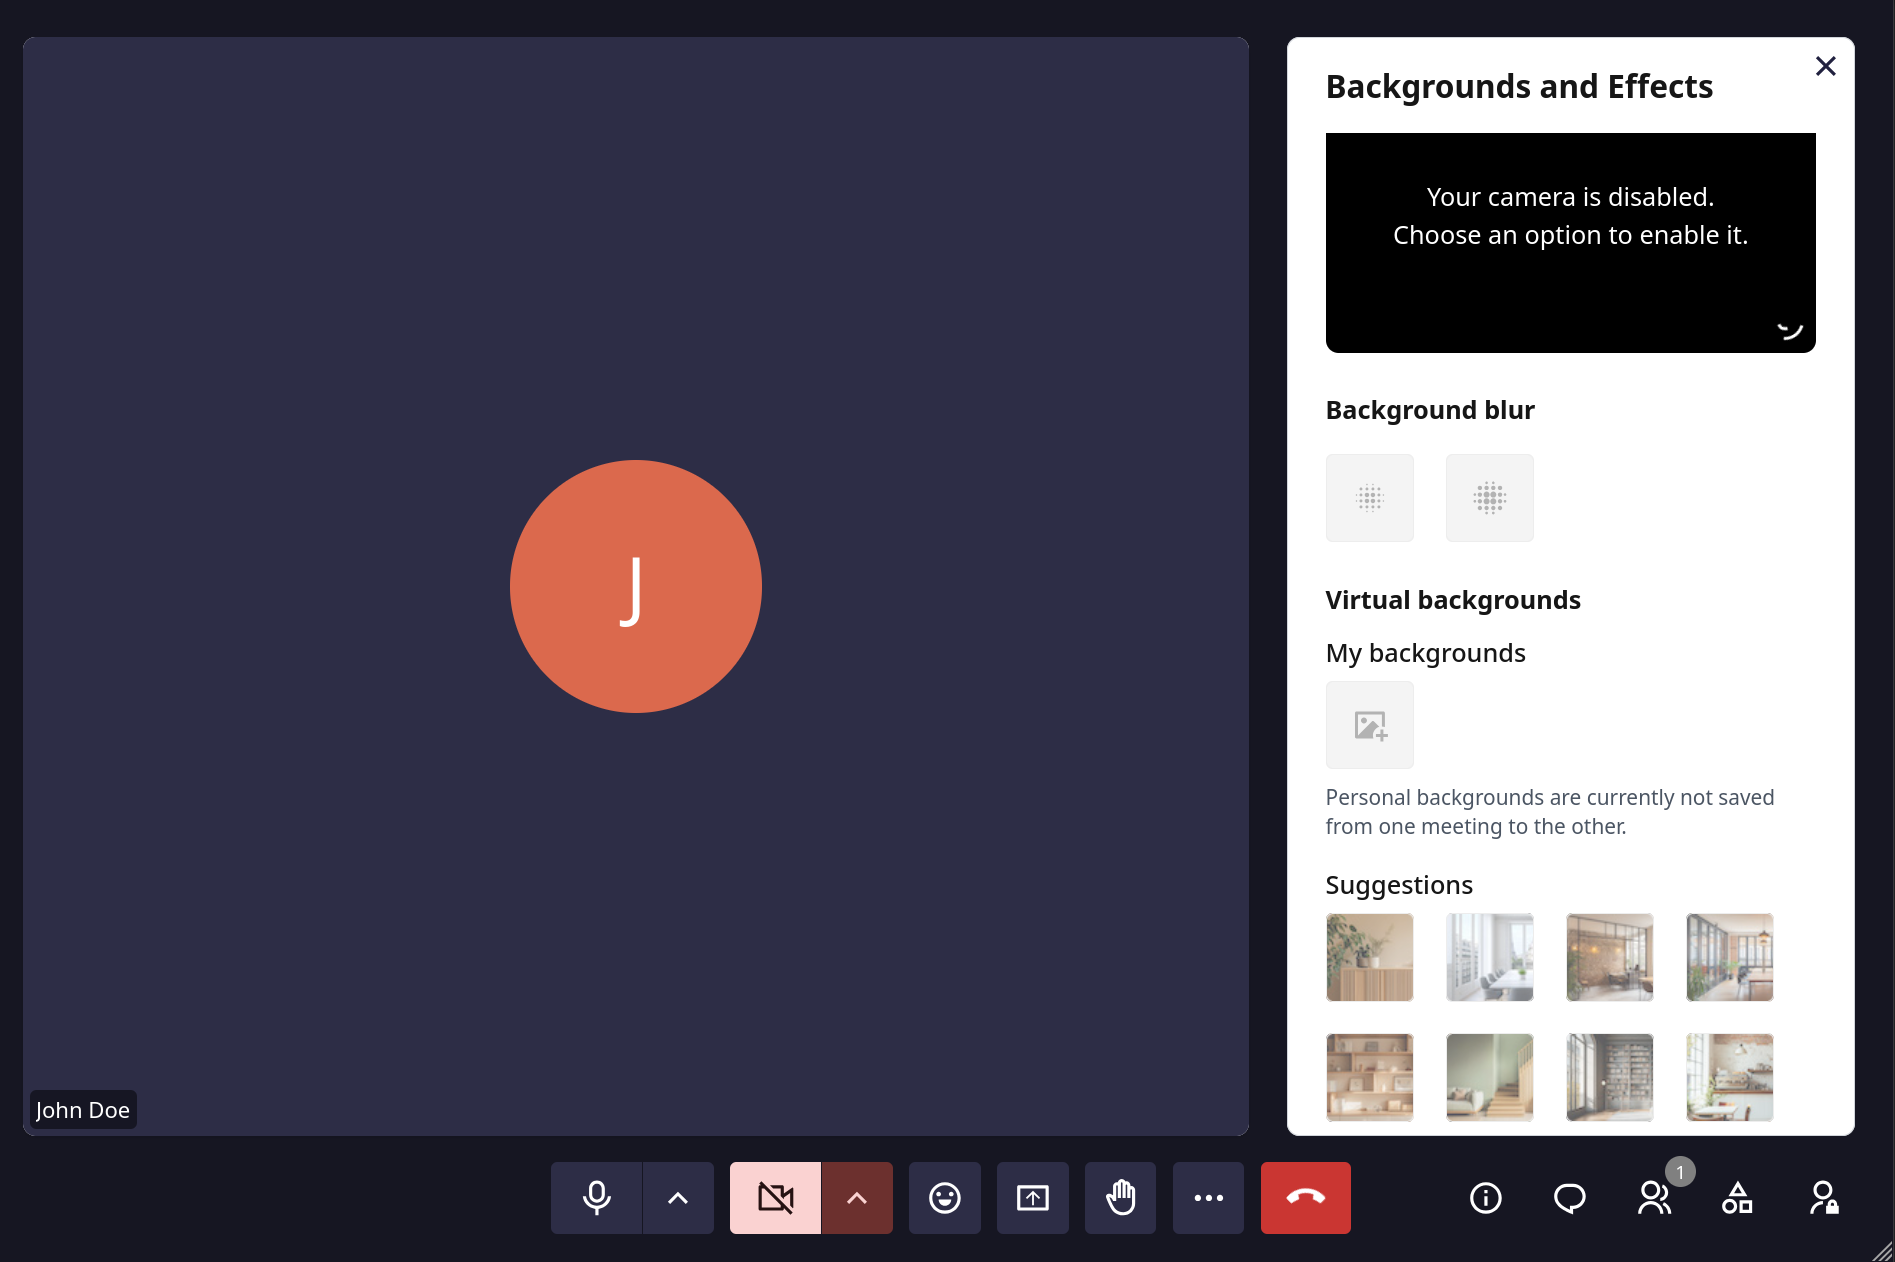Select strong background blur
The image size is (1895, 1262).
(1490, 498)
